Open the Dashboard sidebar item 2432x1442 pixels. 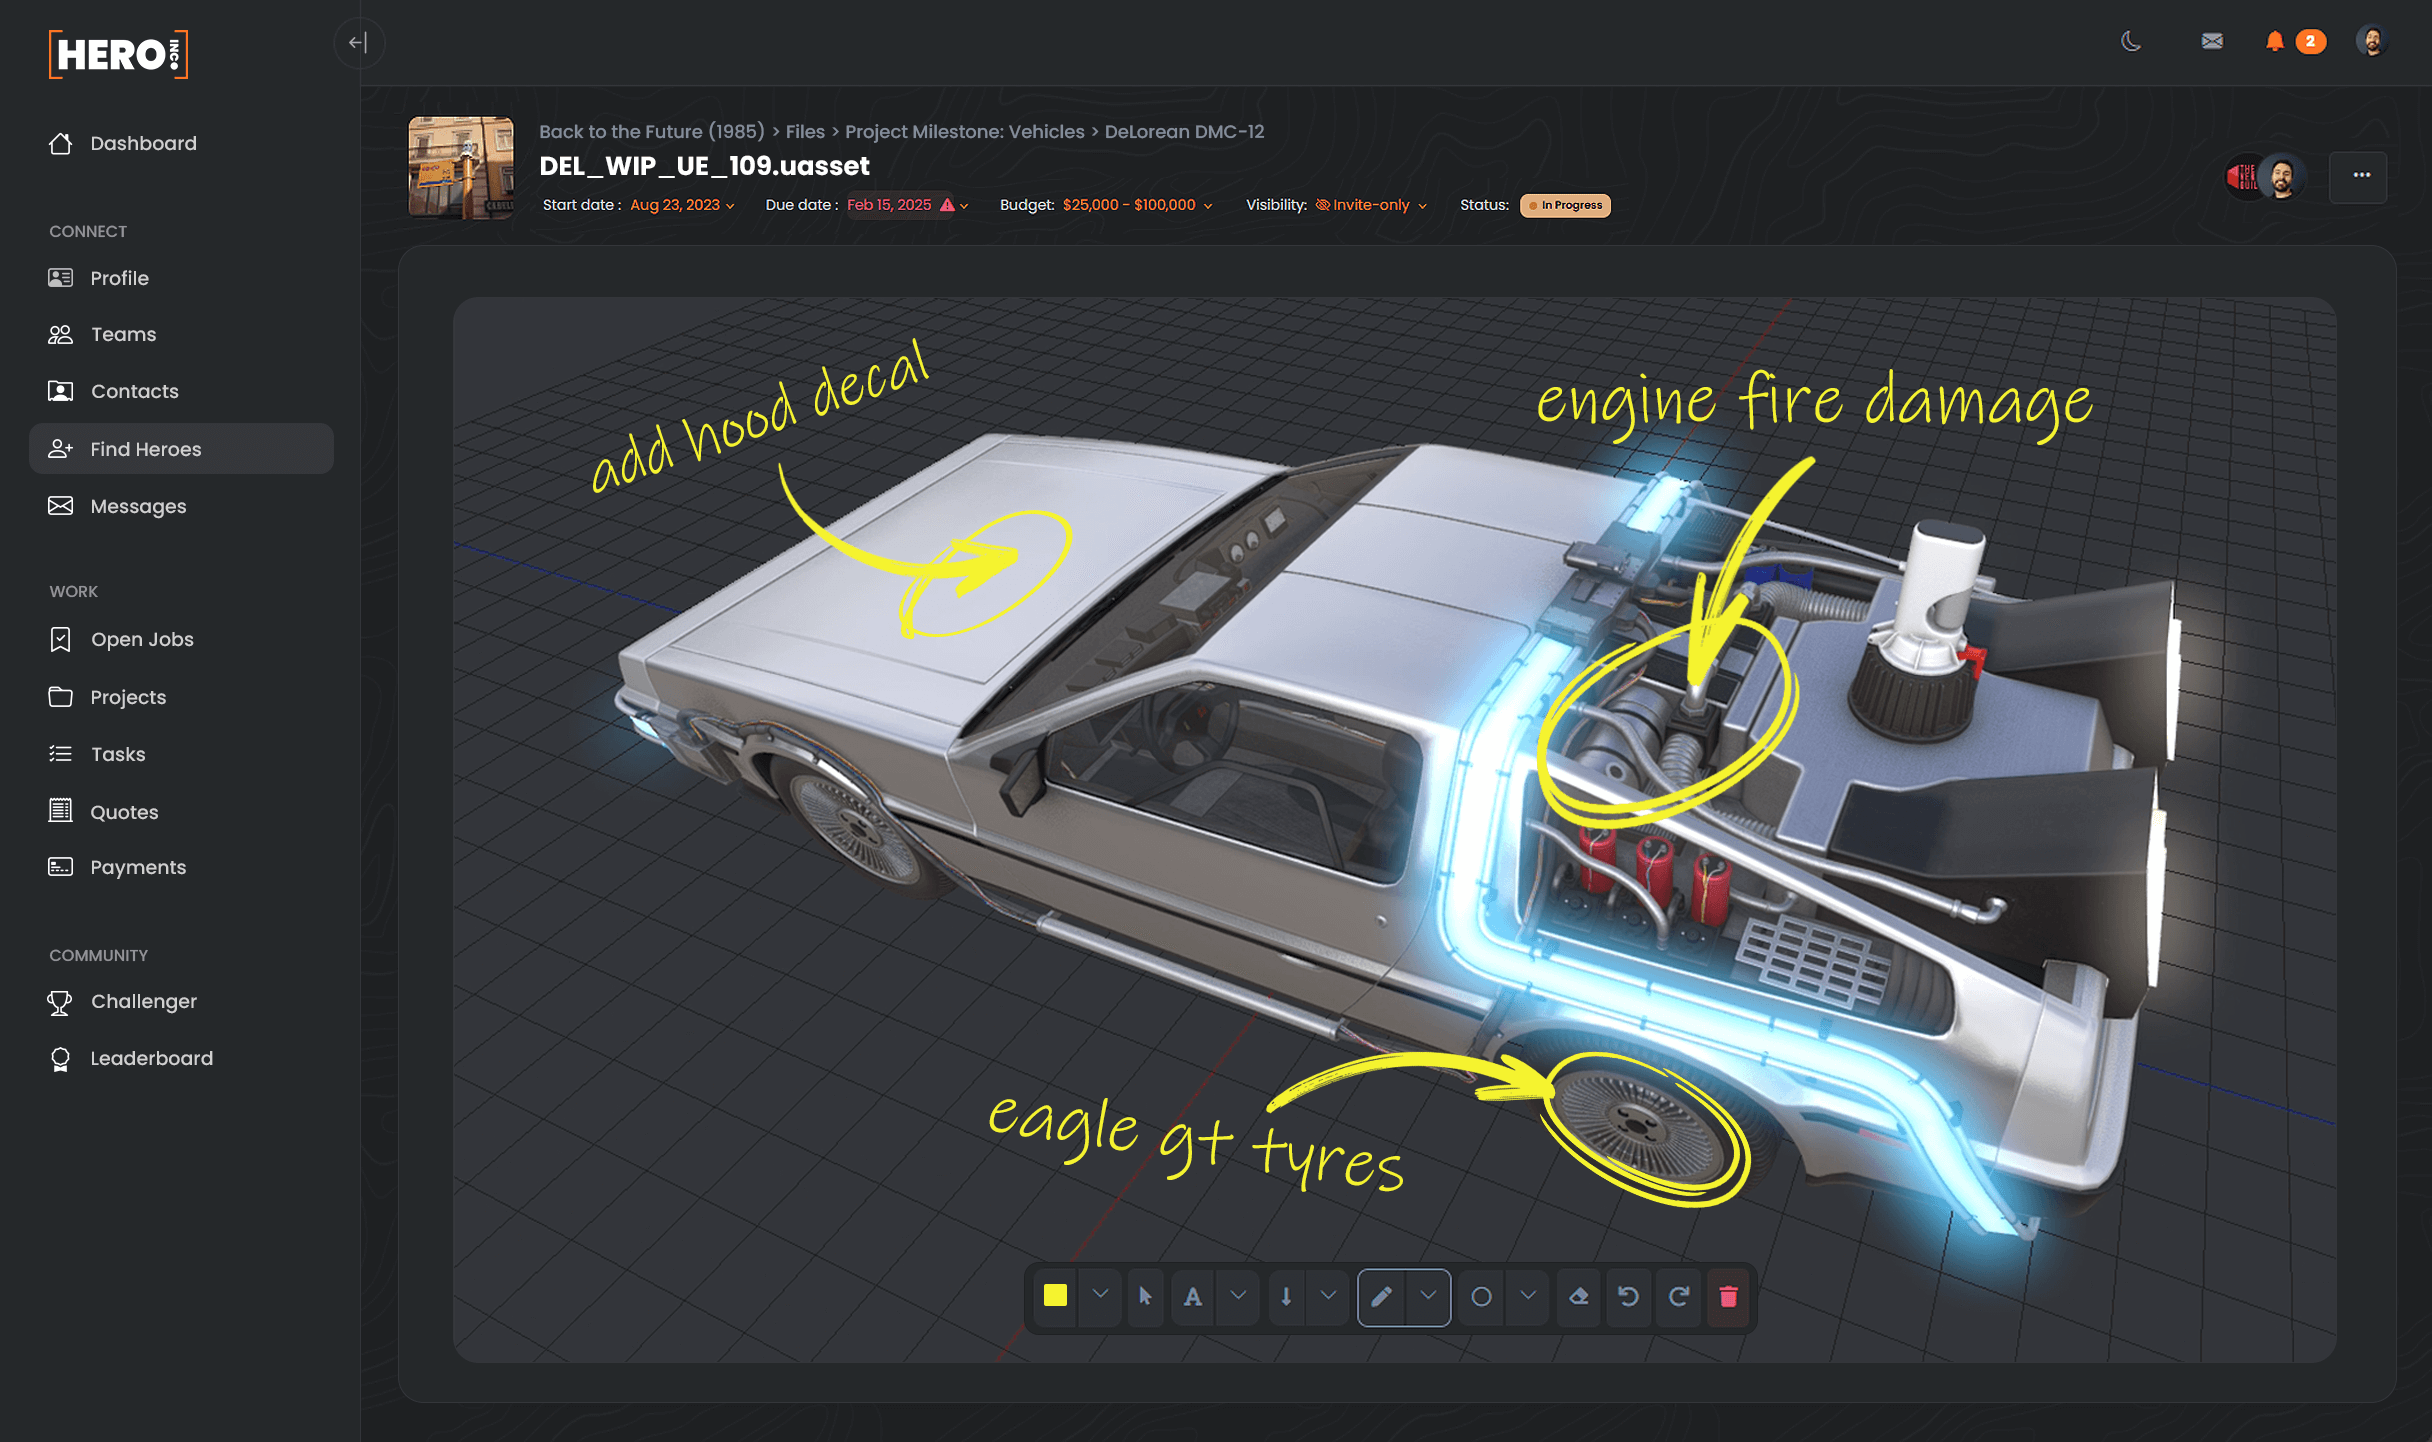(x=142, y=144)
